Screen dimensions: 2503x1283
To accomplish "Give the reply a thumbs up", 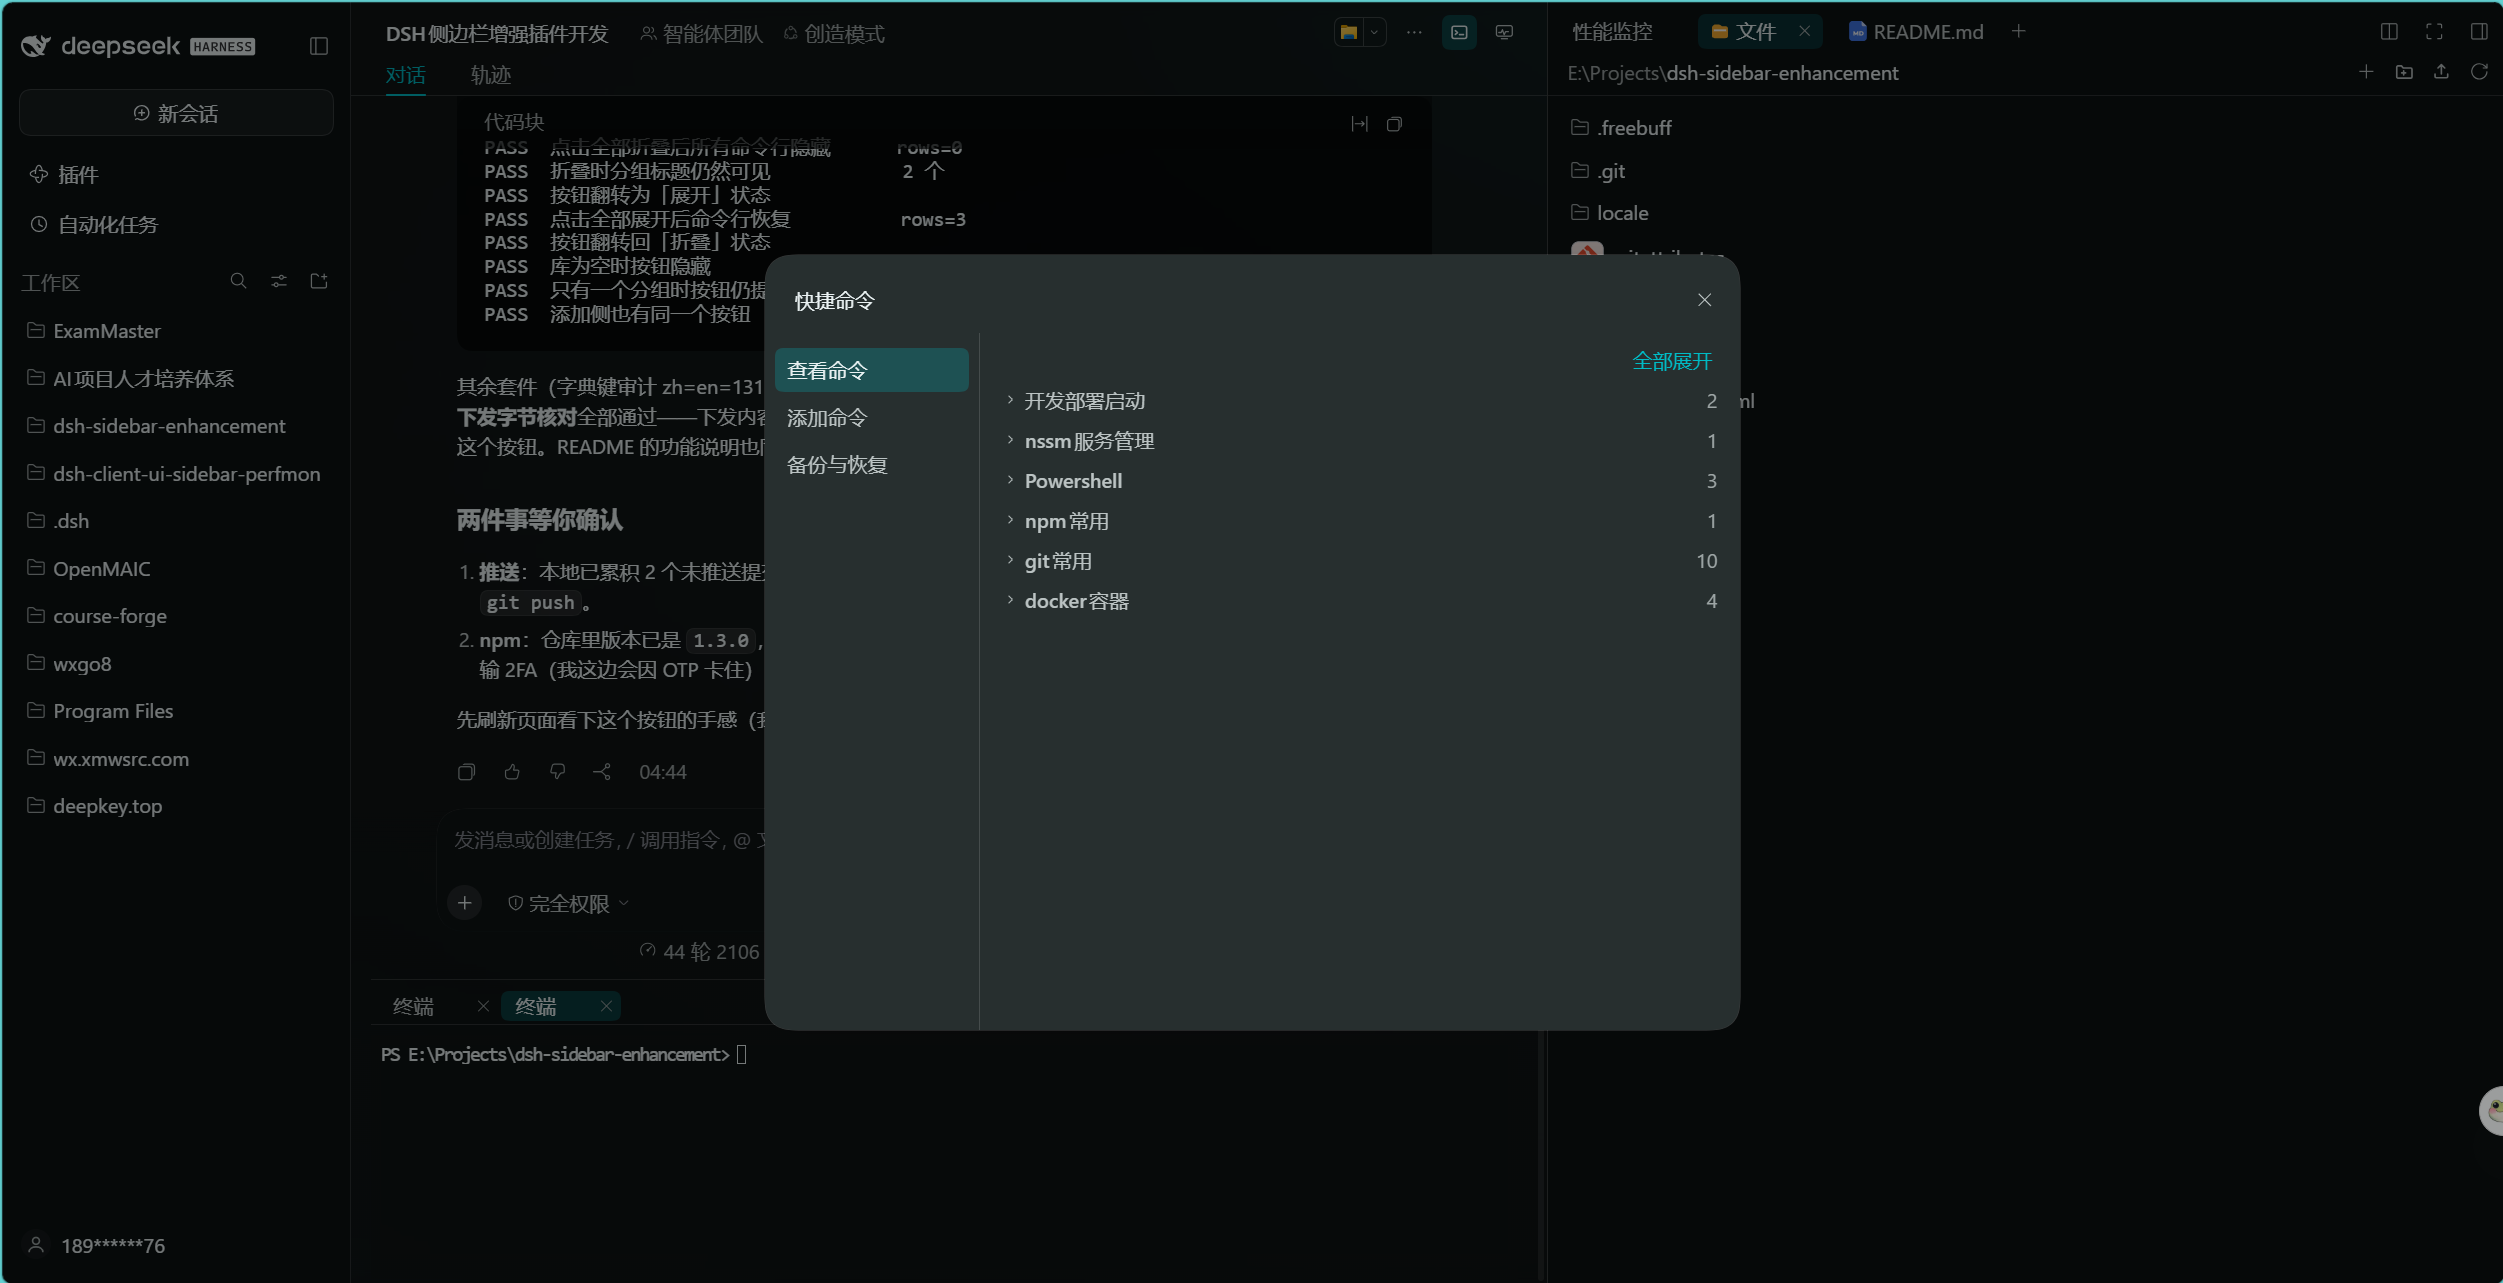I will click(x=512, y=772).
